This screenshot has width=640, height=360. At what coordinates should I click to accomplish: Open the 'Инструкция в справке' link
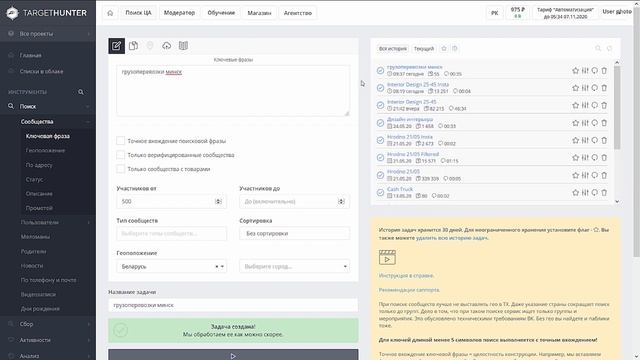[406, 276]
